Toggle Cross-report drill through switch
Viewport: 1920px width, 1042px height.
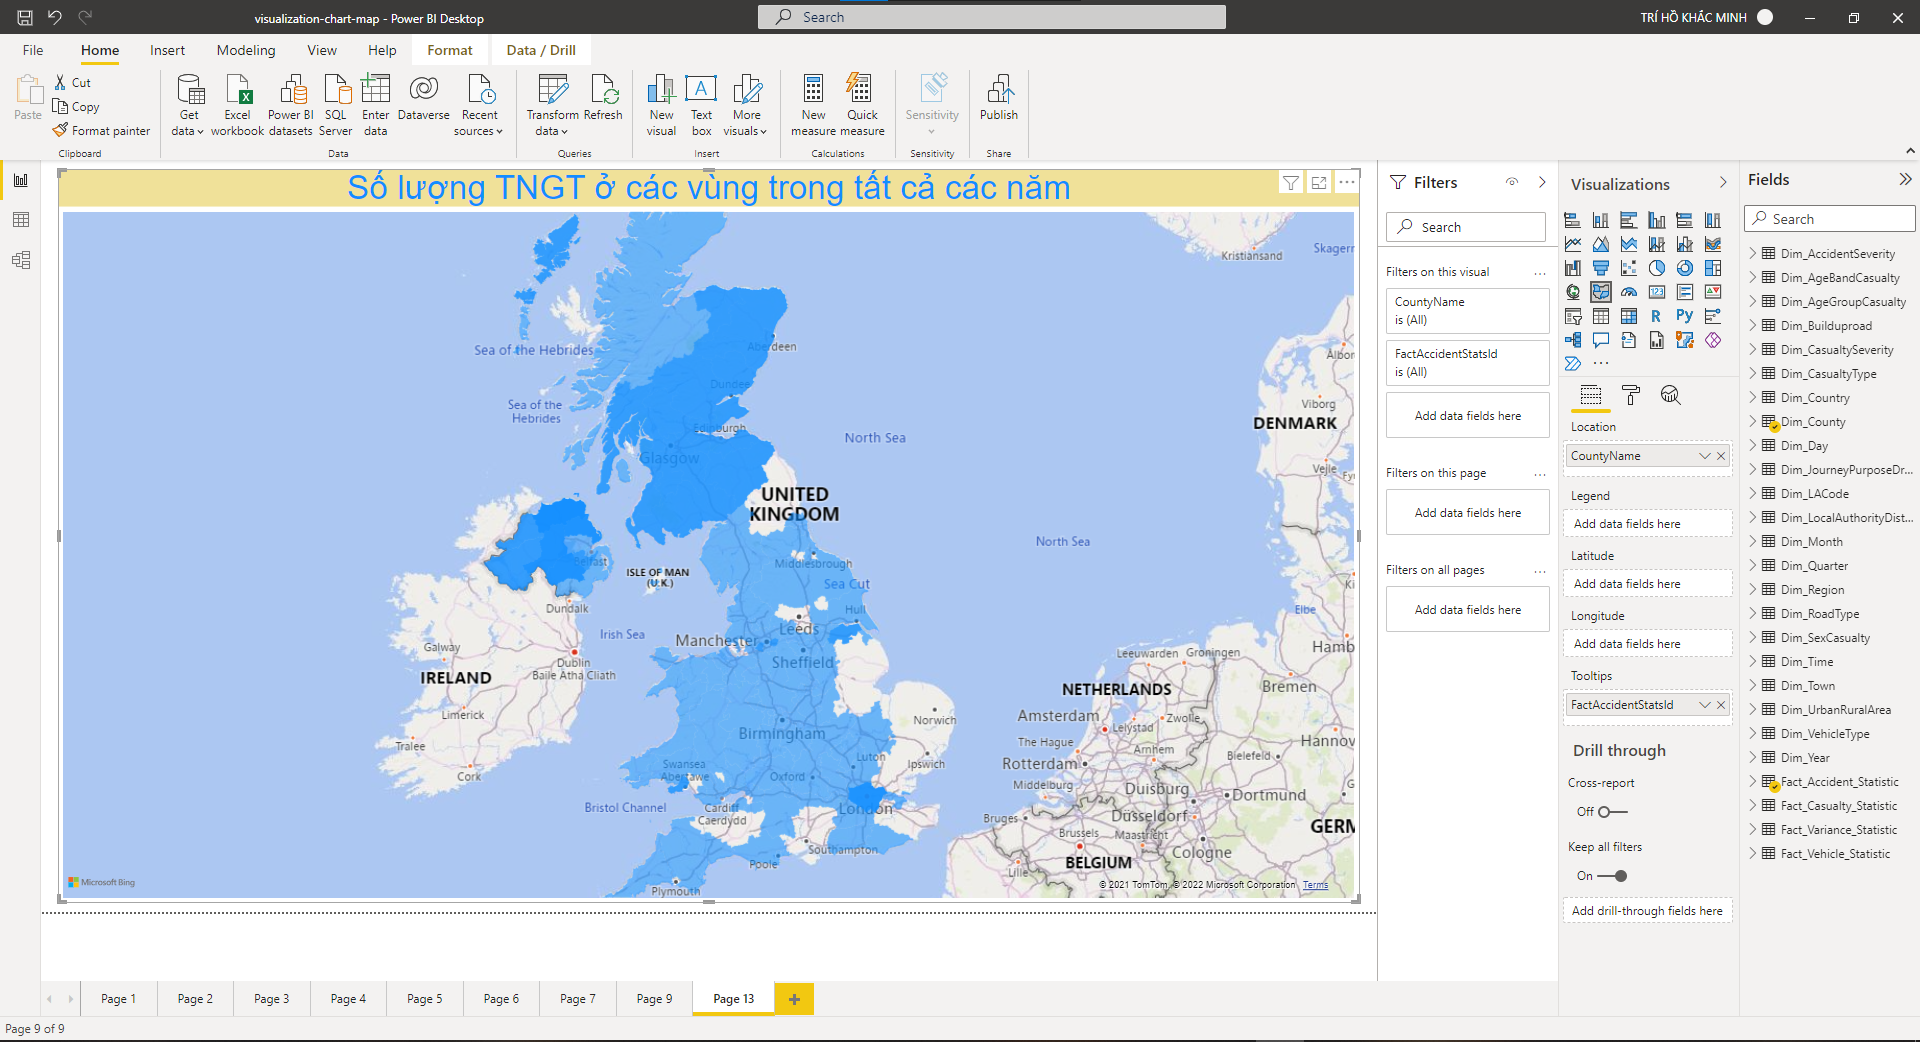(x=1612, y=812)
